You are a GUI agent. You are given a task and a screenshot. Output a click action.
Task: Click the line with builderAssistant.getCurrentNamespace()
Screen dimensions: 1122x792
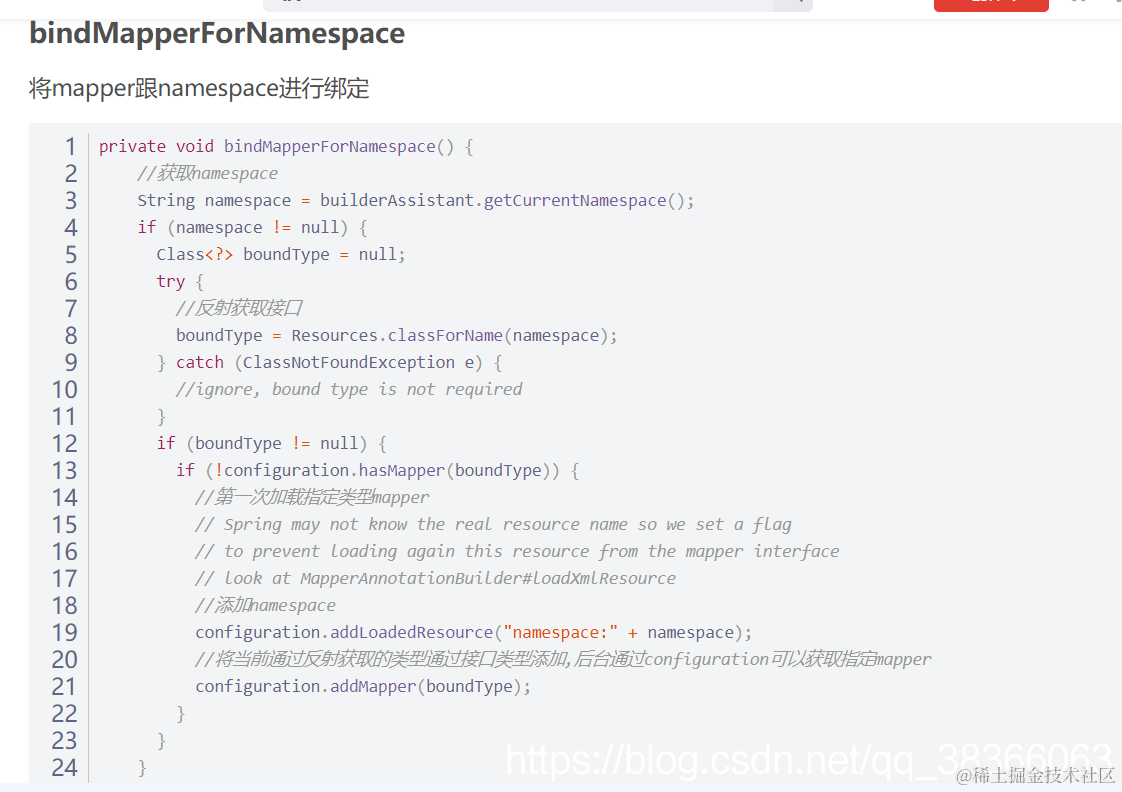tap(416, 200)
